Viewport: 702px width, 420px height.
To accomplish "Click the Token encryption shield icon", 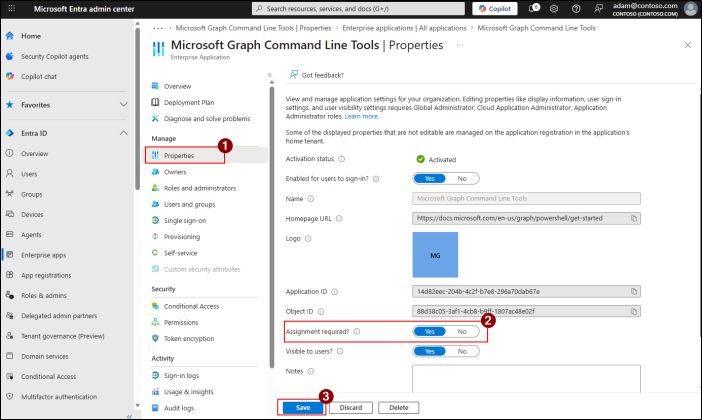I will [155, 338].
